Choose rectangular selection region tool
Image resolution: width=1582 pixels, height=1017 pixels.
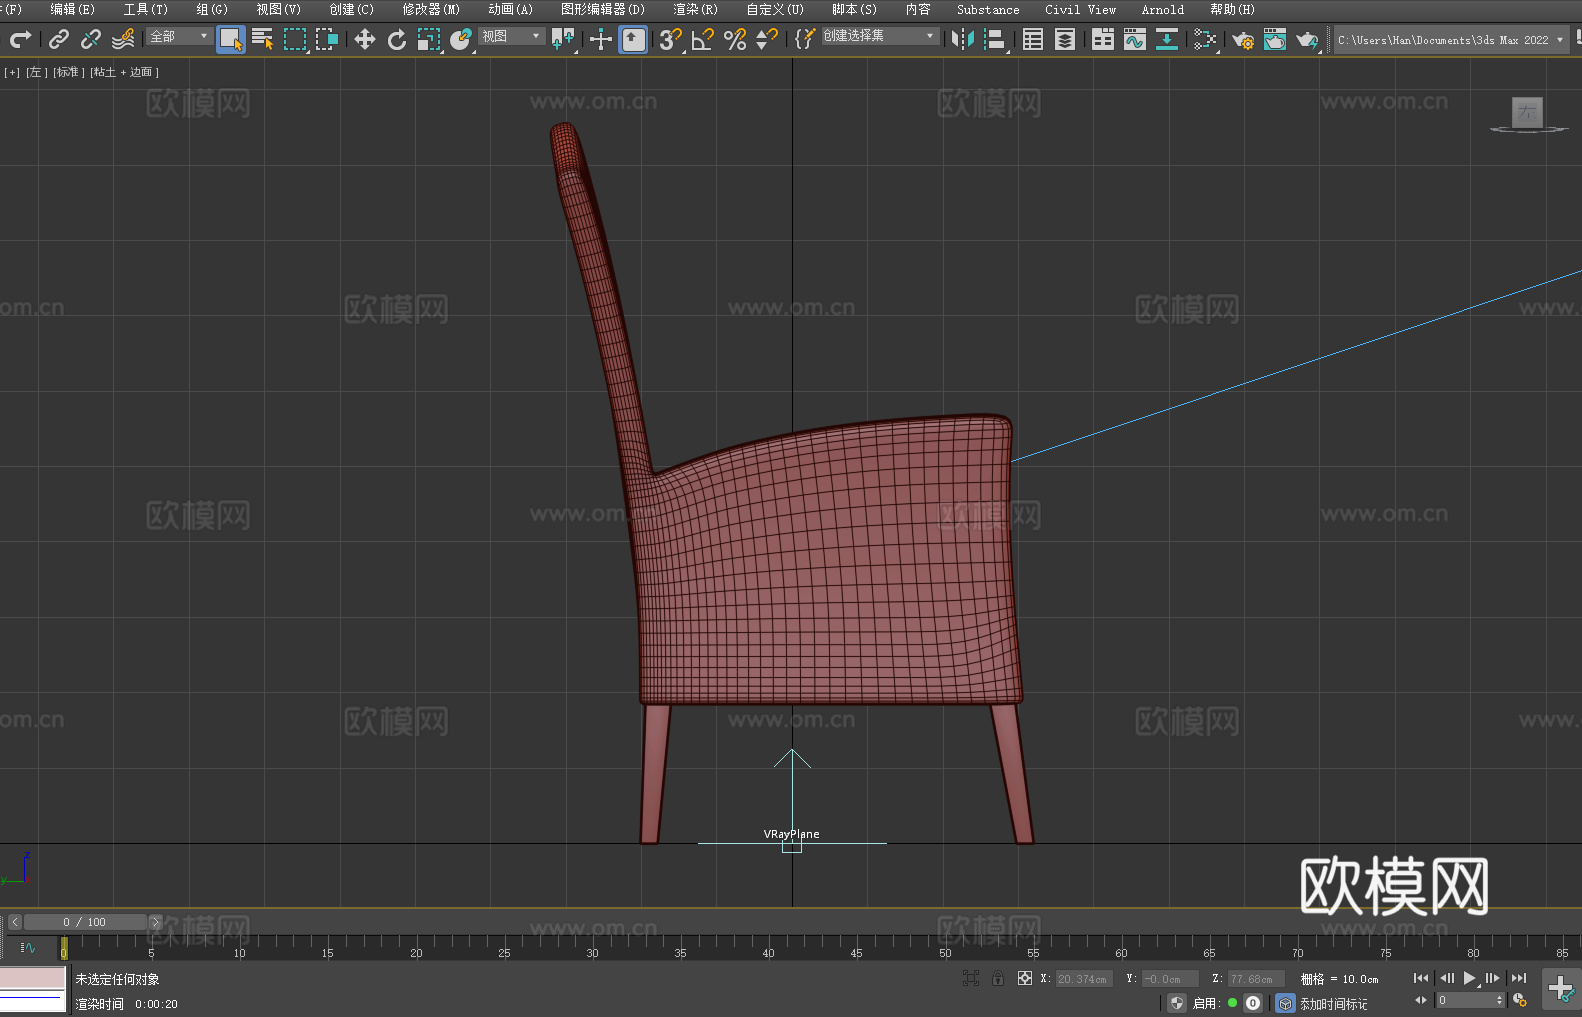pos(295,39)
